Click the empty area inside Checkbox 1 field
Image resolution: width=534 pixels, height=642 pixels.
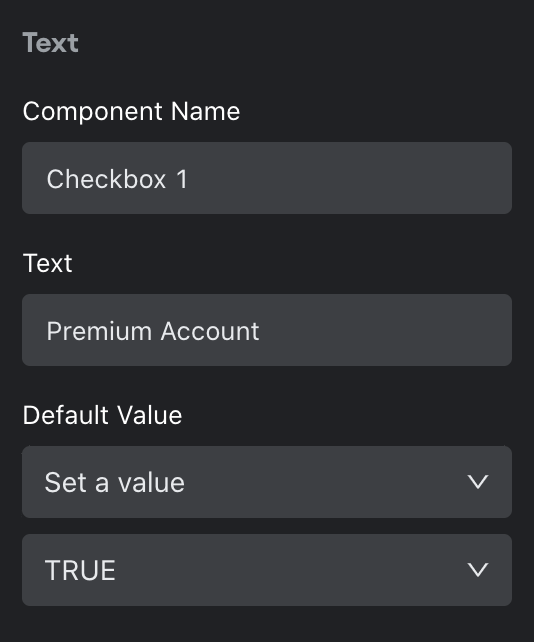pos(348,178)
